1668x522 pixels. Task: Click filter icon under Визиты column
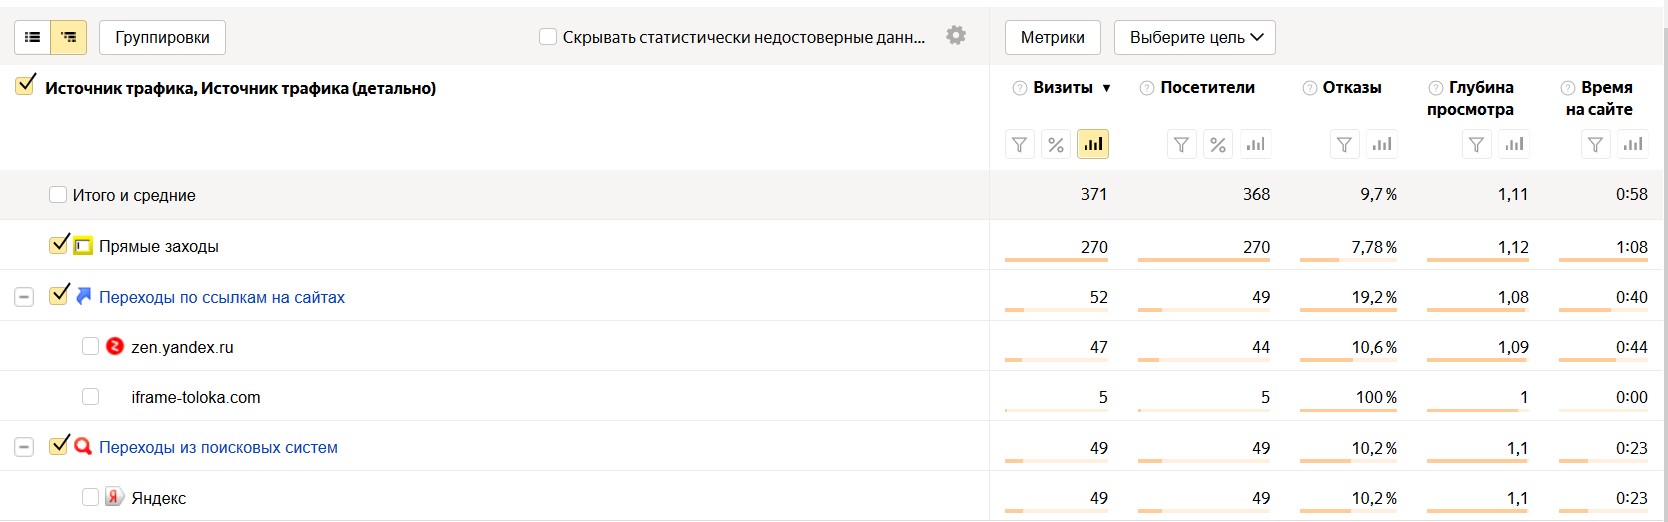point(1019,145)
